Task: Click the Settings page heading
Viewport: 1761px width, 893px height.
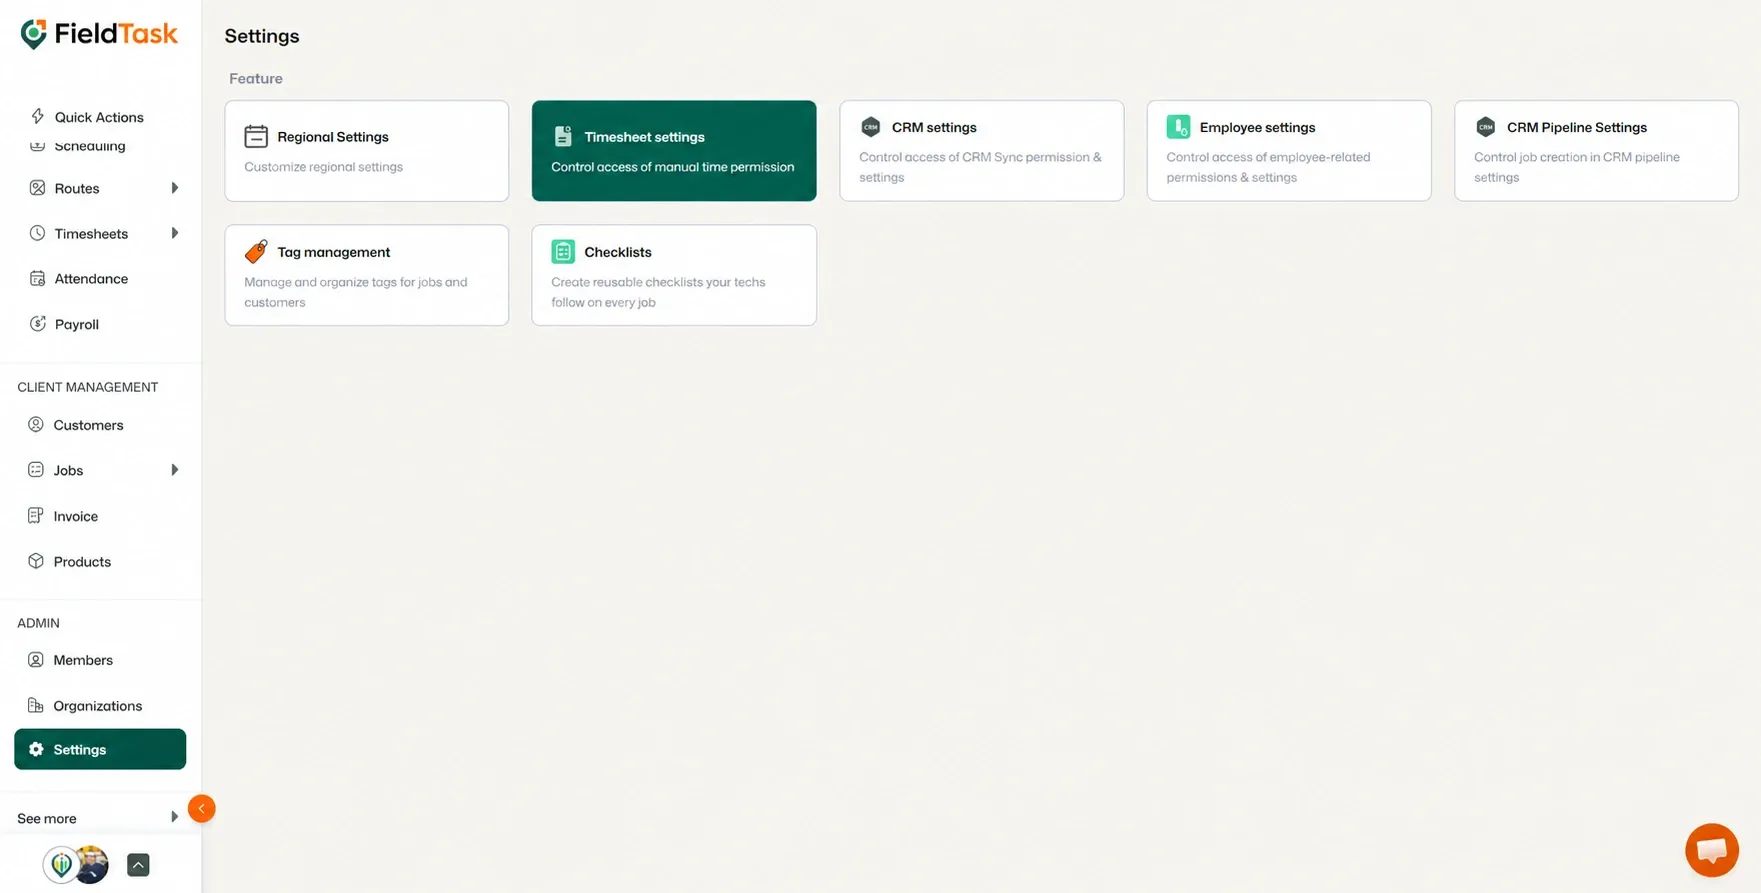Action: coord(262,36)
